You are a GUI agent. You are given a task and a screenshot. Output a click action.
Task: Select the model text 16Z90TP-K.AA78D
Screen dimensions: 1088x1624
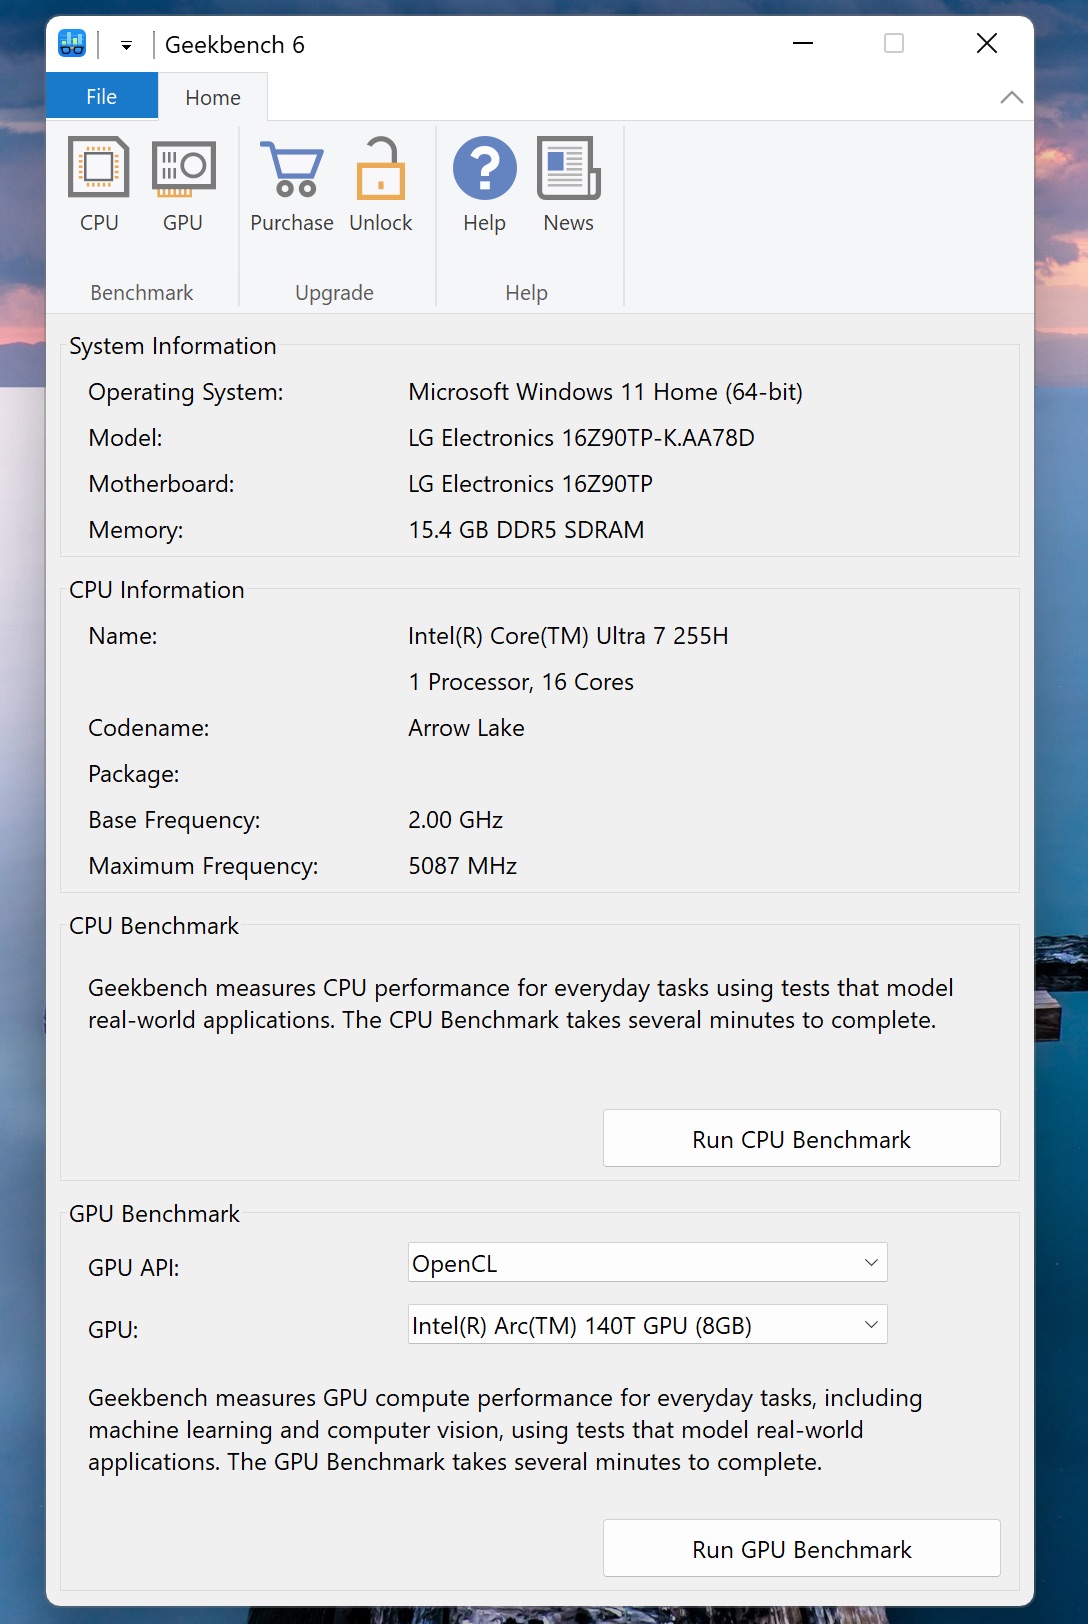click(658, 438)
